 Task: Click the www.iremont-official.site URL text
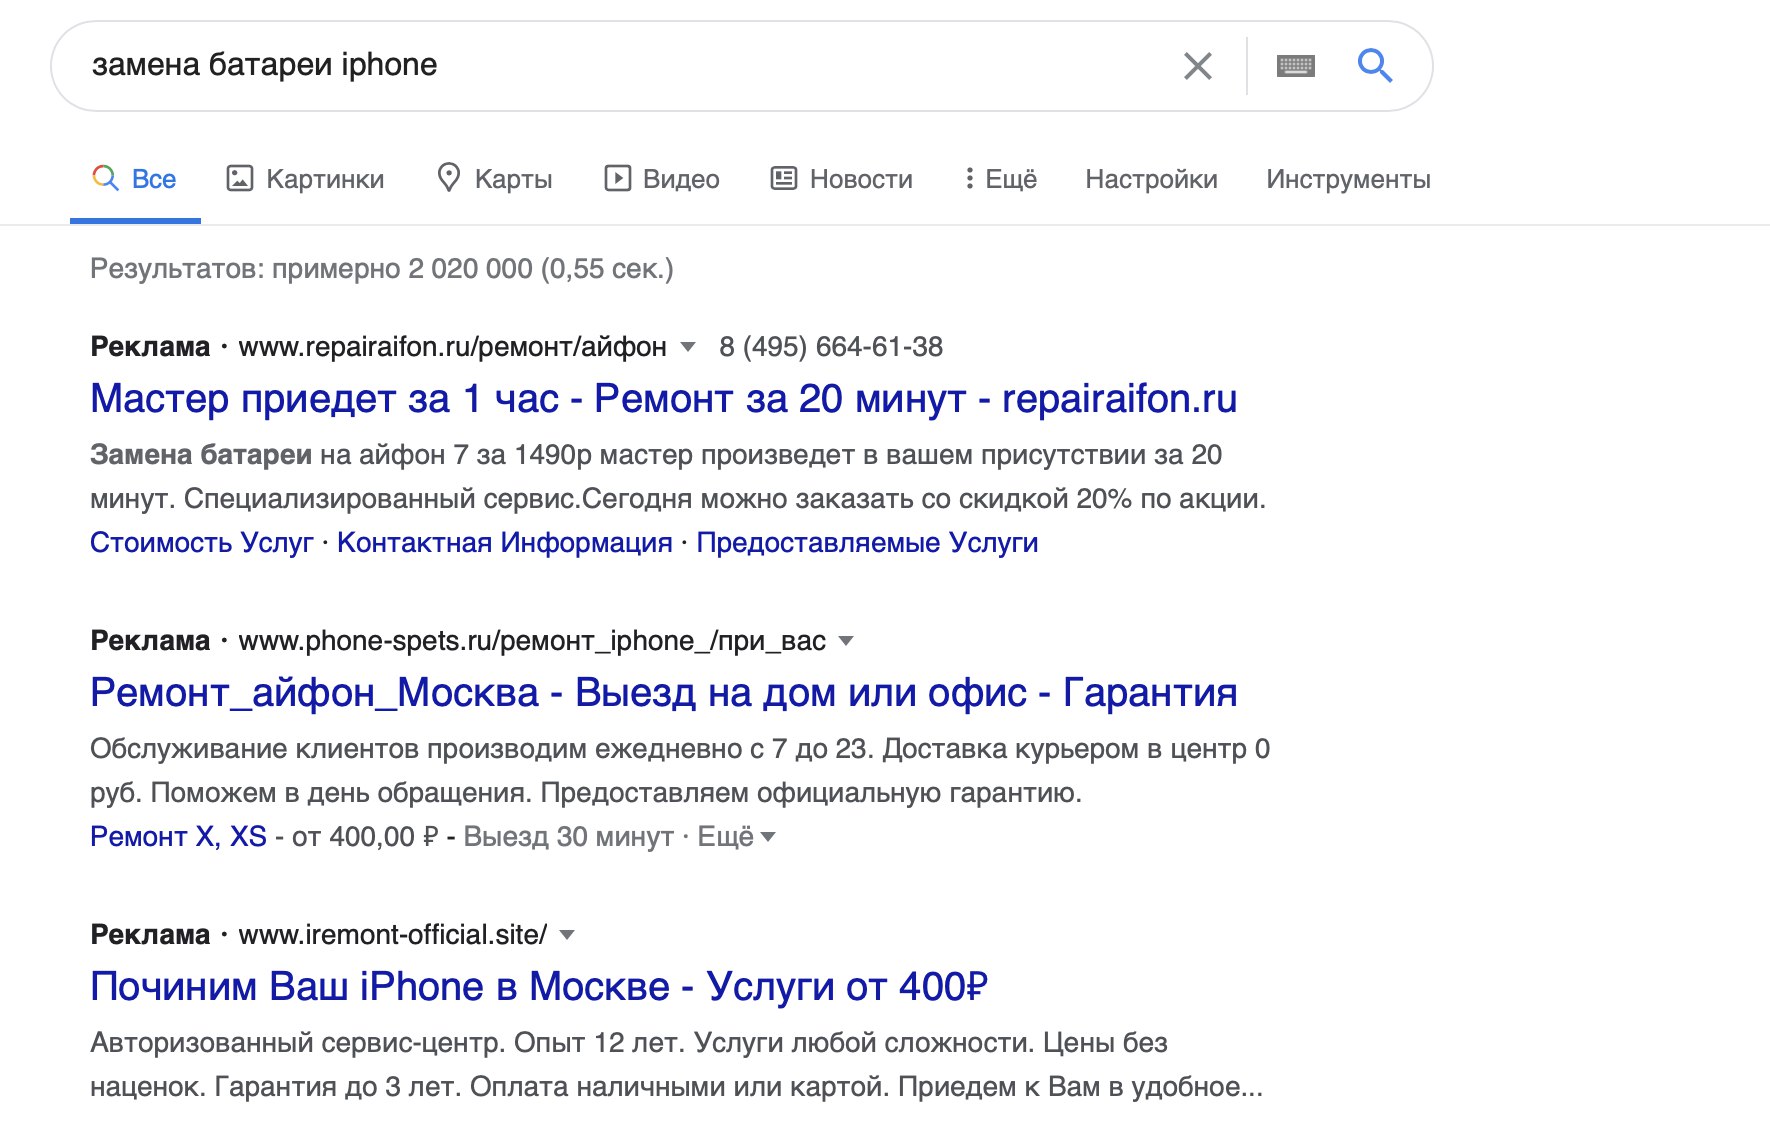click(393, 935)
